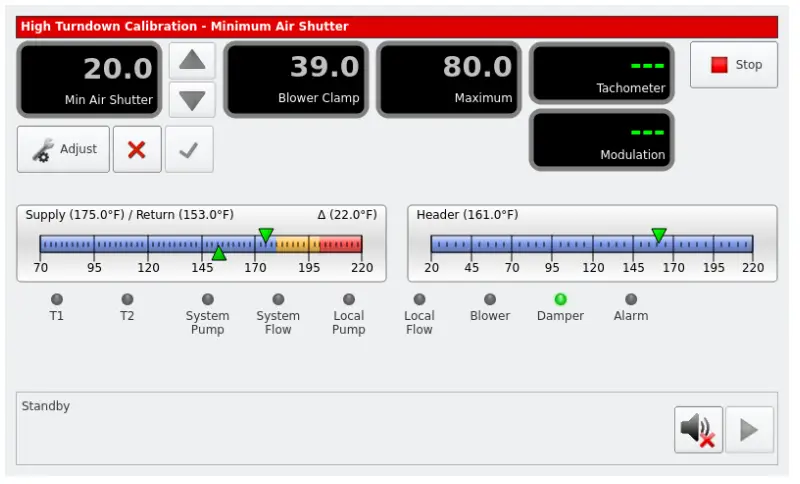
Task: Click the red zone of Supply gauge
Action: (341, 244)
